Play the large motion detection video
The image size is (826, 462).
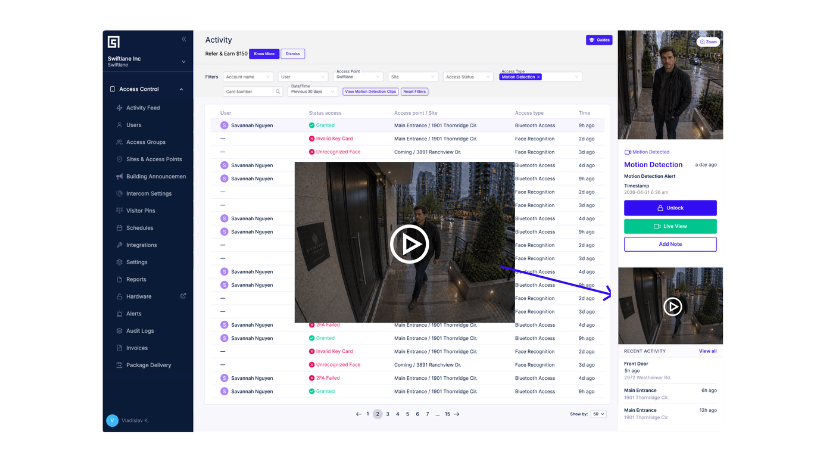409,244
